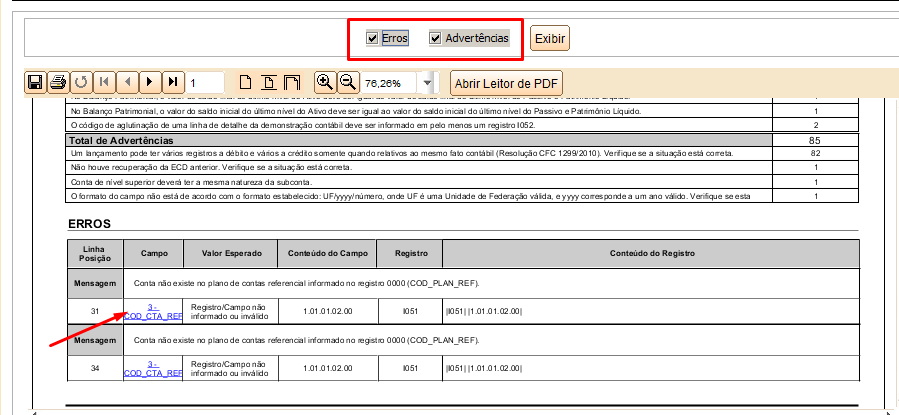Viewport: 899px width, 415px height.
Task: Click 'Registro/Campo não informado' cell on line 34
Action: 229,368
